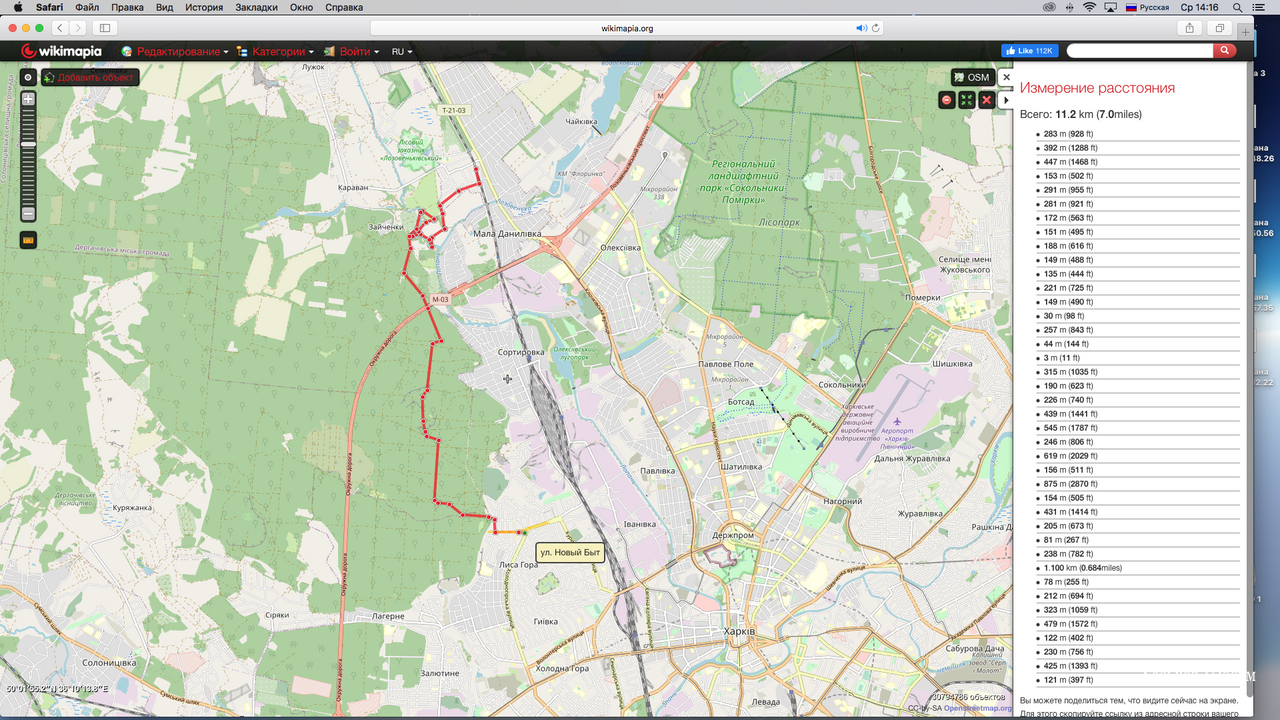Viewport: 1280px width, 720px height.
Task: Open the Файл menu
Action: point(86,7)
